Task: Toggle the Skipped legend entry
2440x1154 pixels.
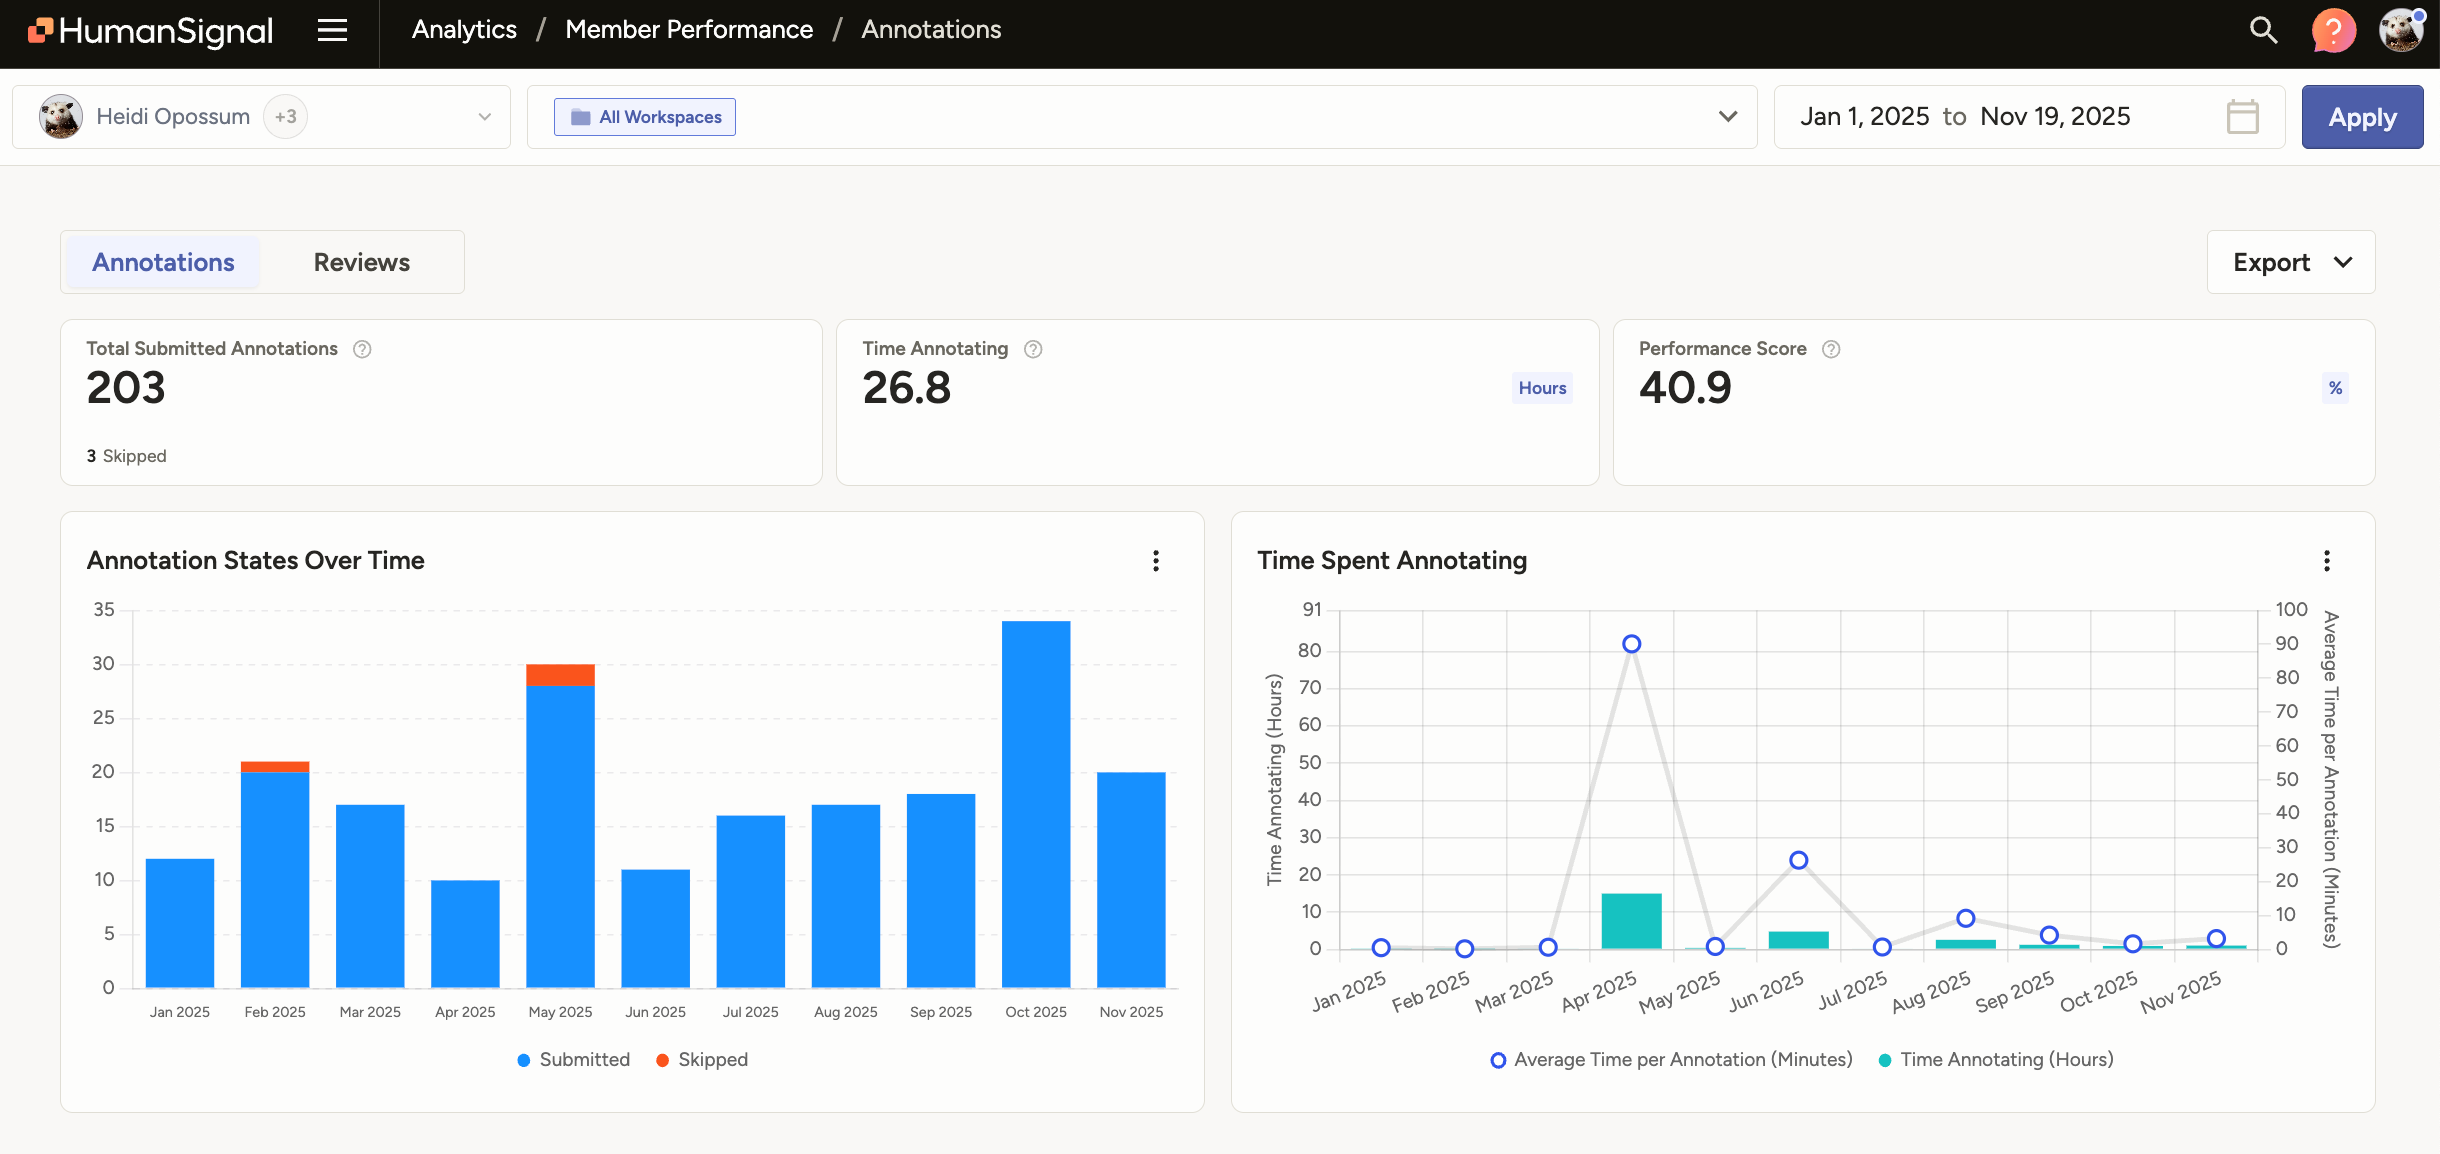Action: [x=702, y=1059]
